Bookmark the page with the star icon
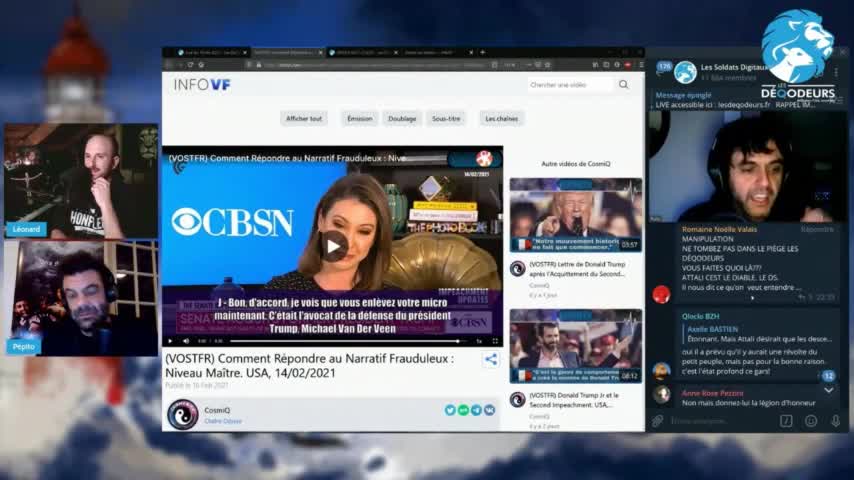Viewport: 854px width, 480px height. pyautogui.click(x=547, y=65)
